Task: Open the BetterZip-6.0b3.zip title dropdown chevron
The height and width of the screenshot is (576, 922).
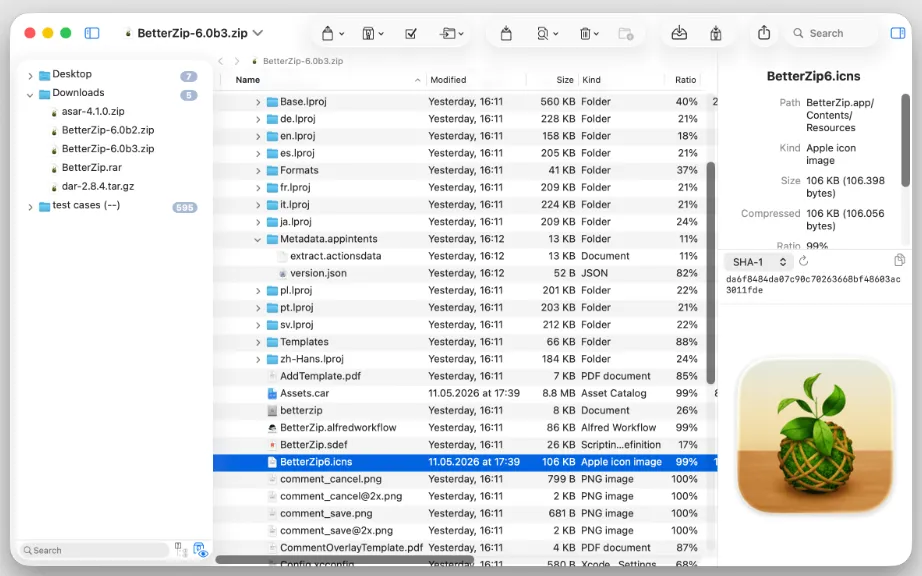Action: 258,33
